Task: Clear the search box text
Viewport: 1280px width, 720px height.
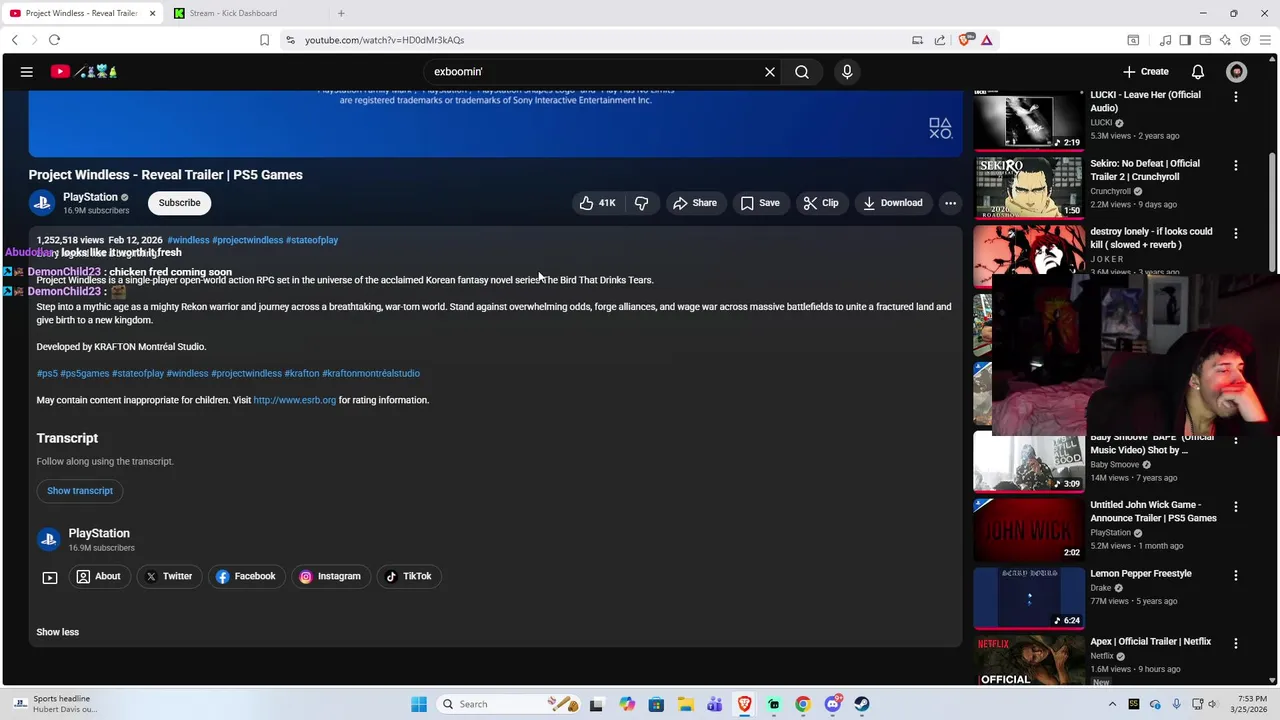Action: (x=770, y=72)
